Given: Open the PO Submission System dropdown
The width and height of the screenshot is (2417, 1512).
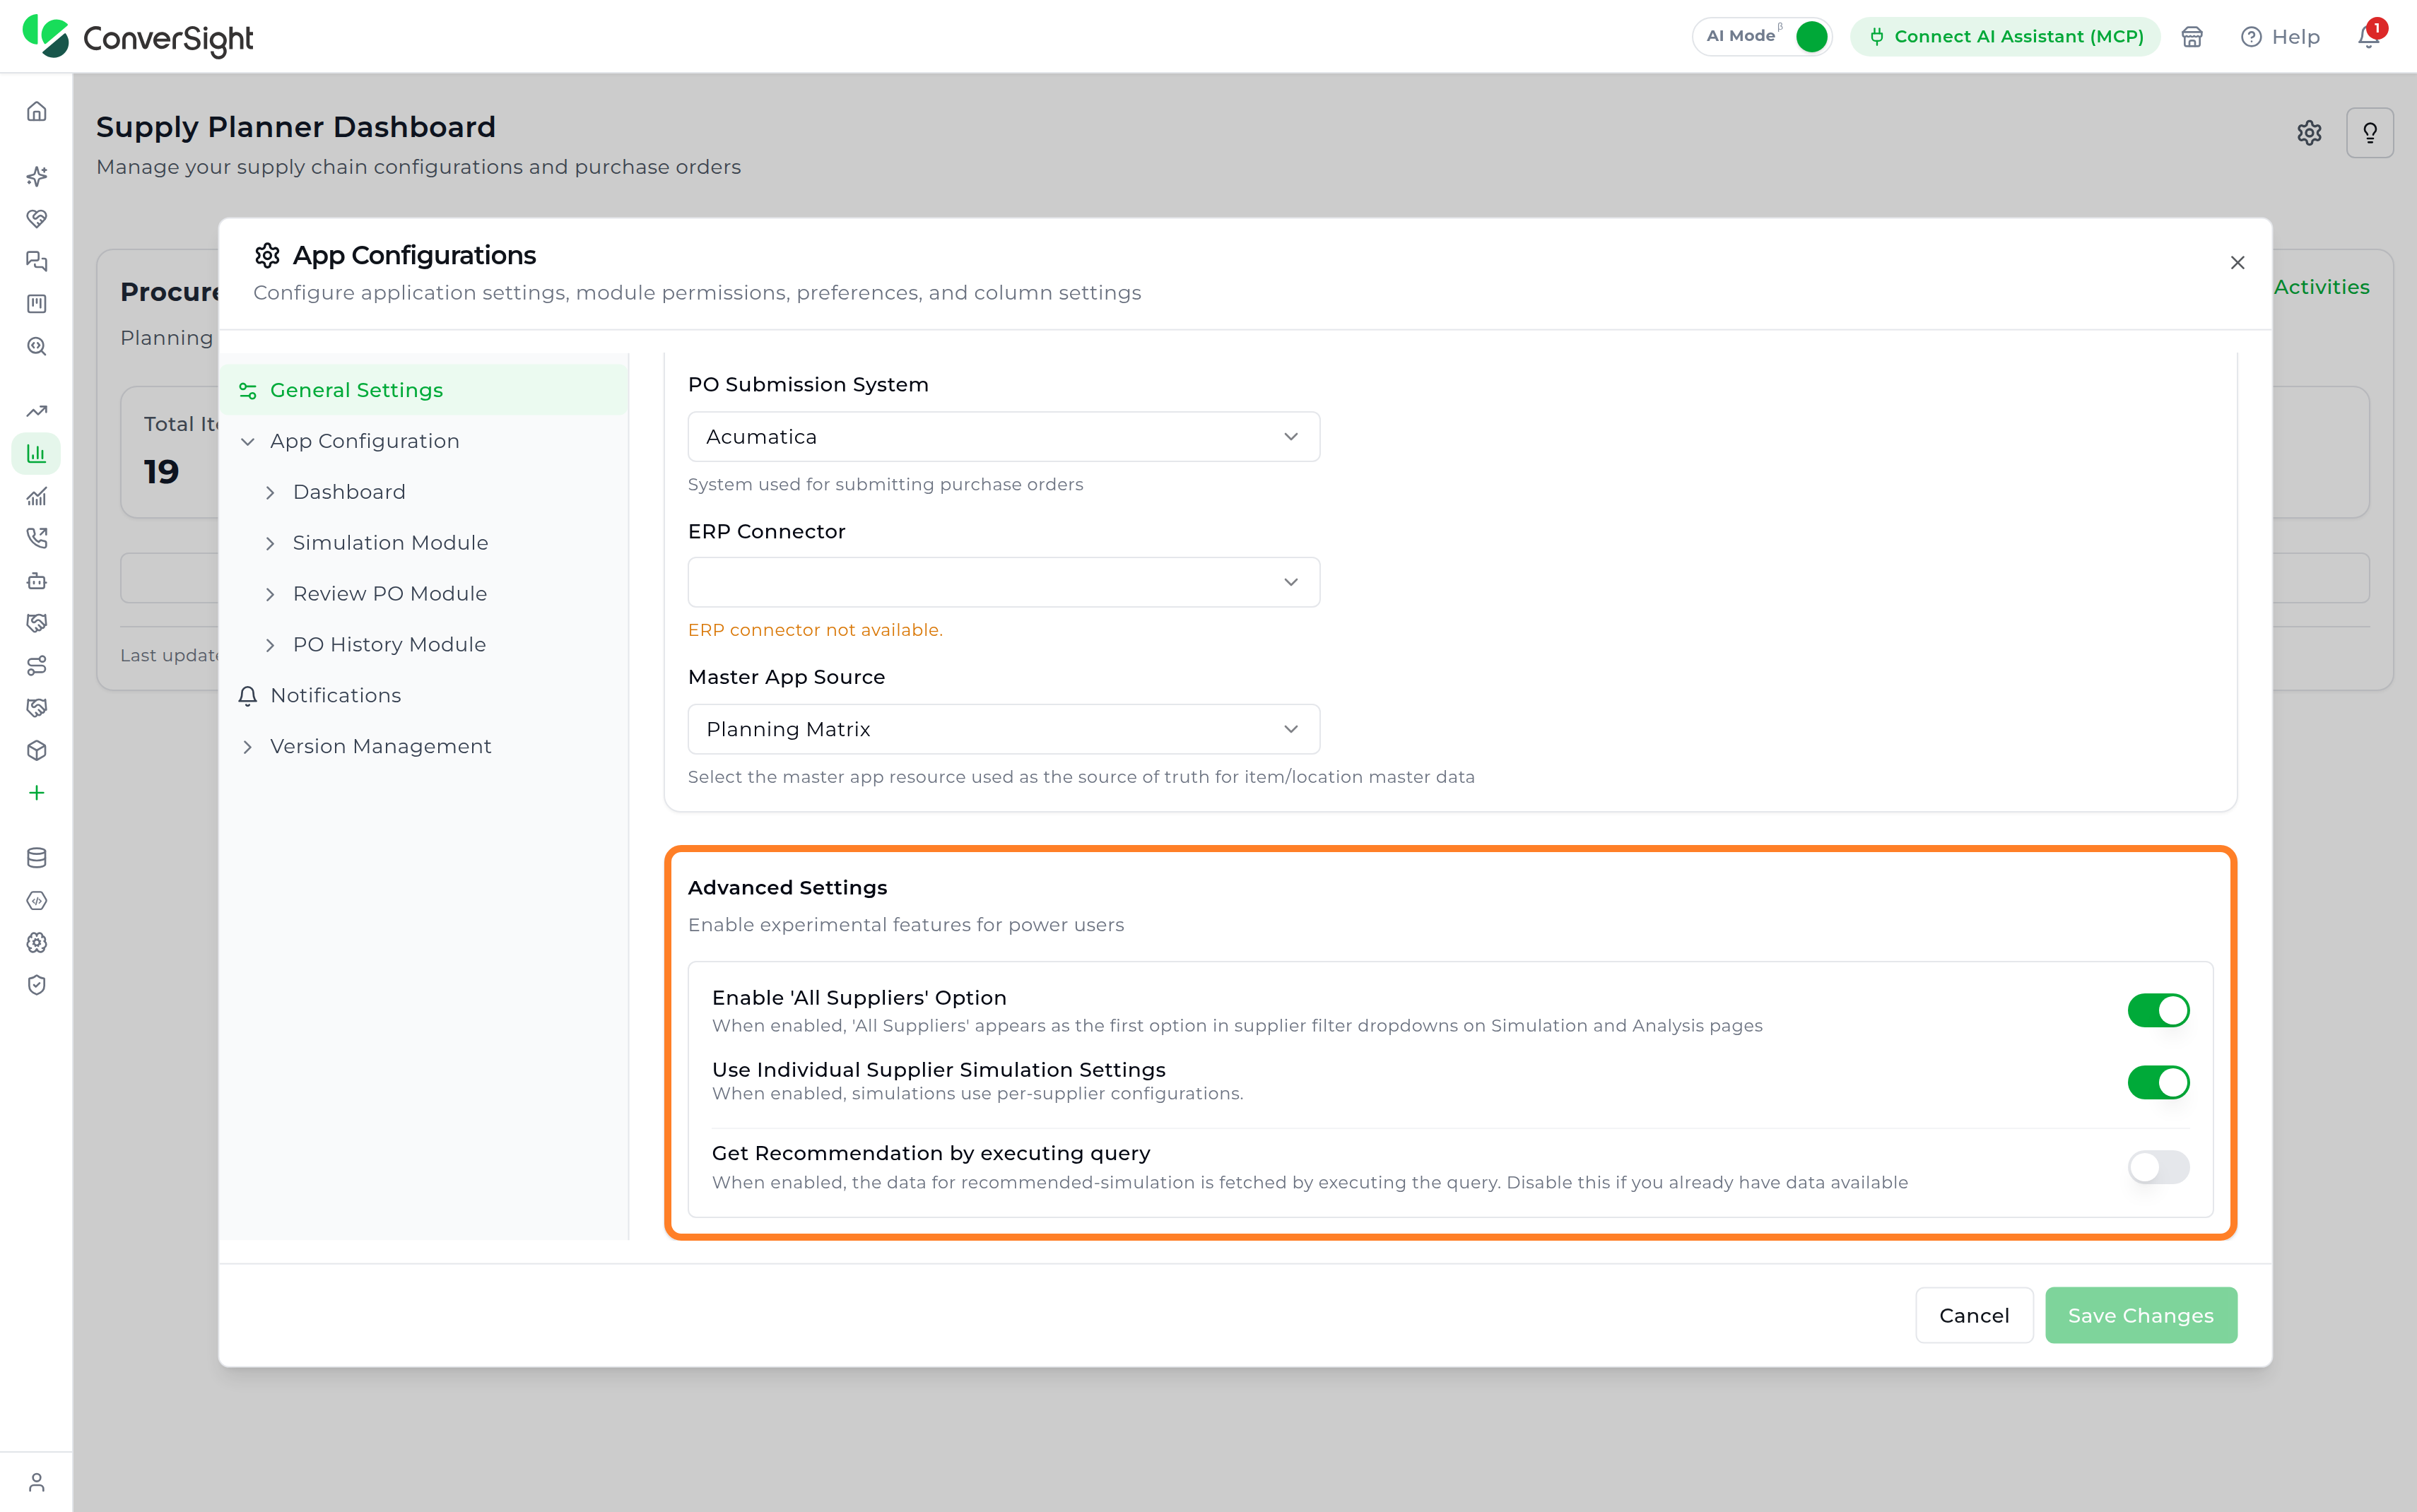Looking at the screenshot, I should coord(1004,437).
